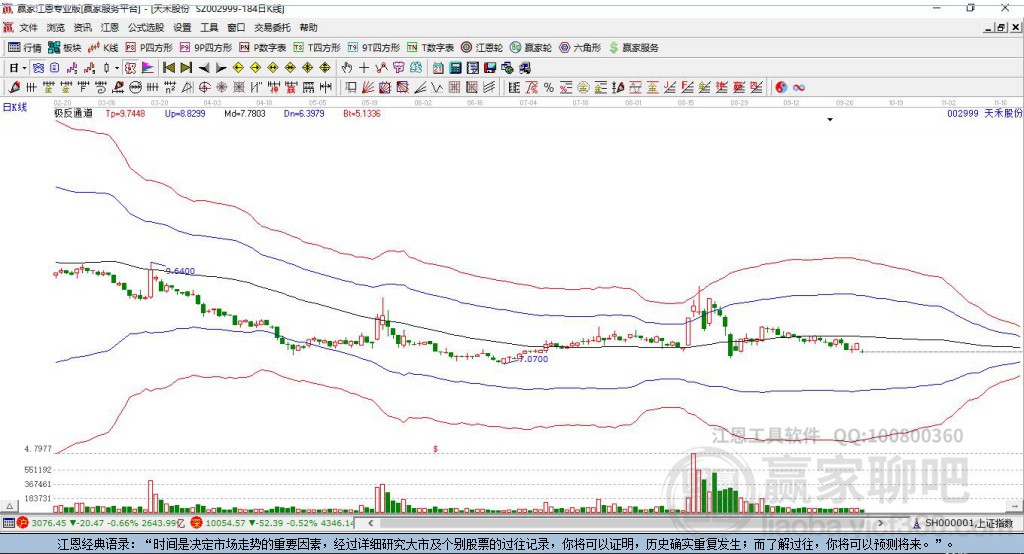Open the 江恩轮 tool
1024x554 pixels.
[x=482, y=48]
